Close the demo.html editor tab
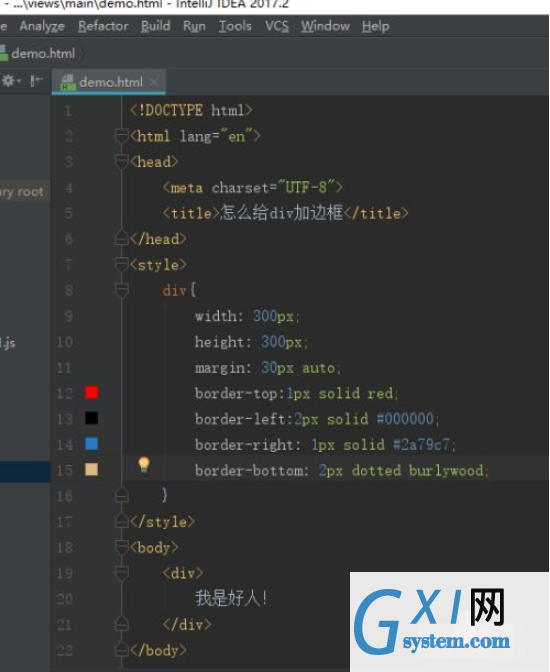550x672 pixels. (153, 82)
